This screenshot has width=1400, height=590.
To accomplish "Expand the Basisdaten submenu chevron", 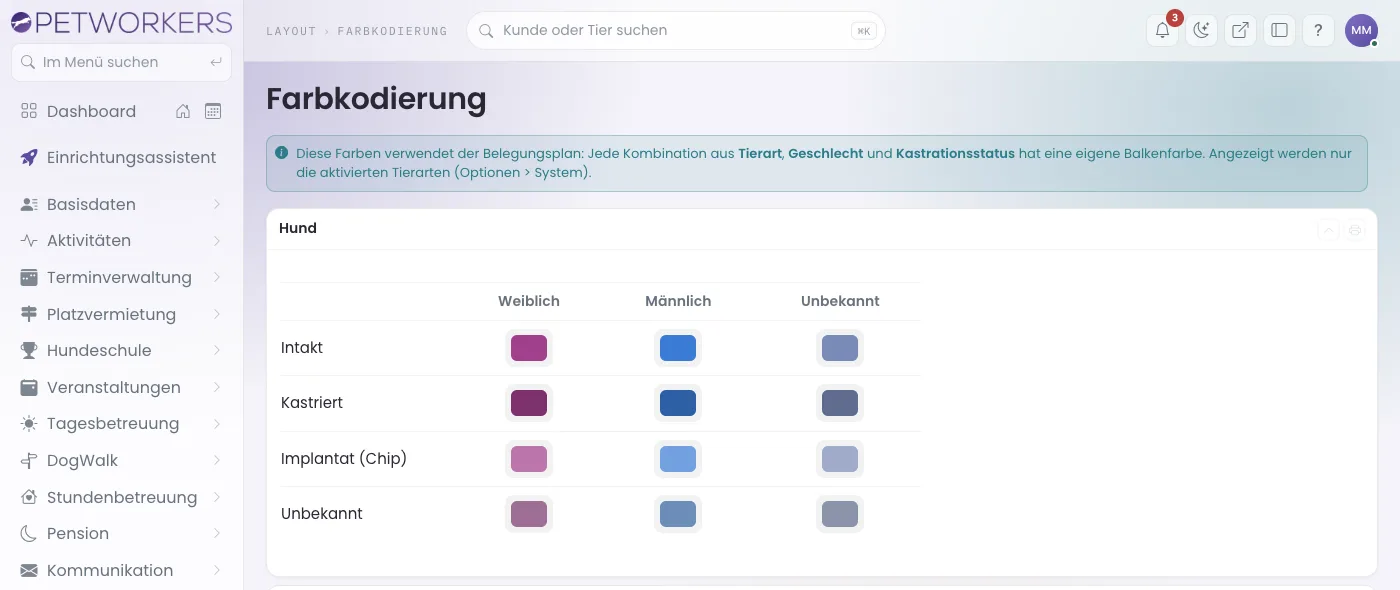I will pos(217,204).
